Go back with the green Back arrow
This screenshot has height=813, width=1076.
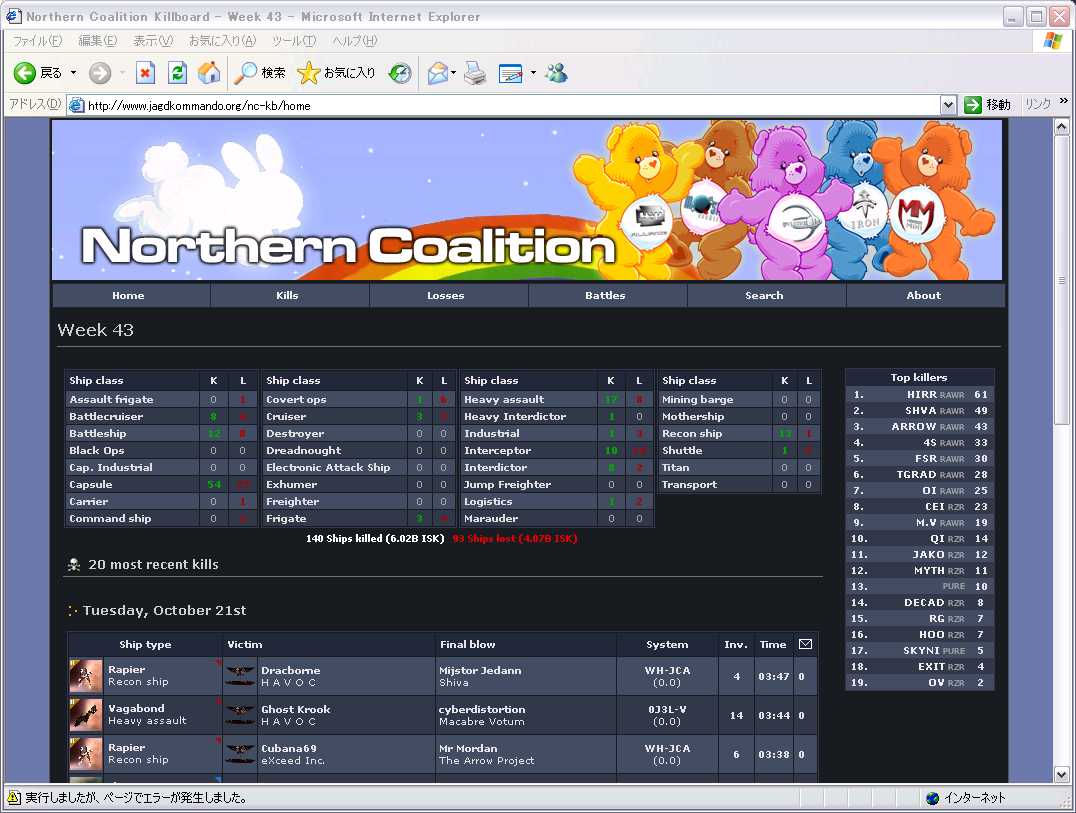point(25,73)
